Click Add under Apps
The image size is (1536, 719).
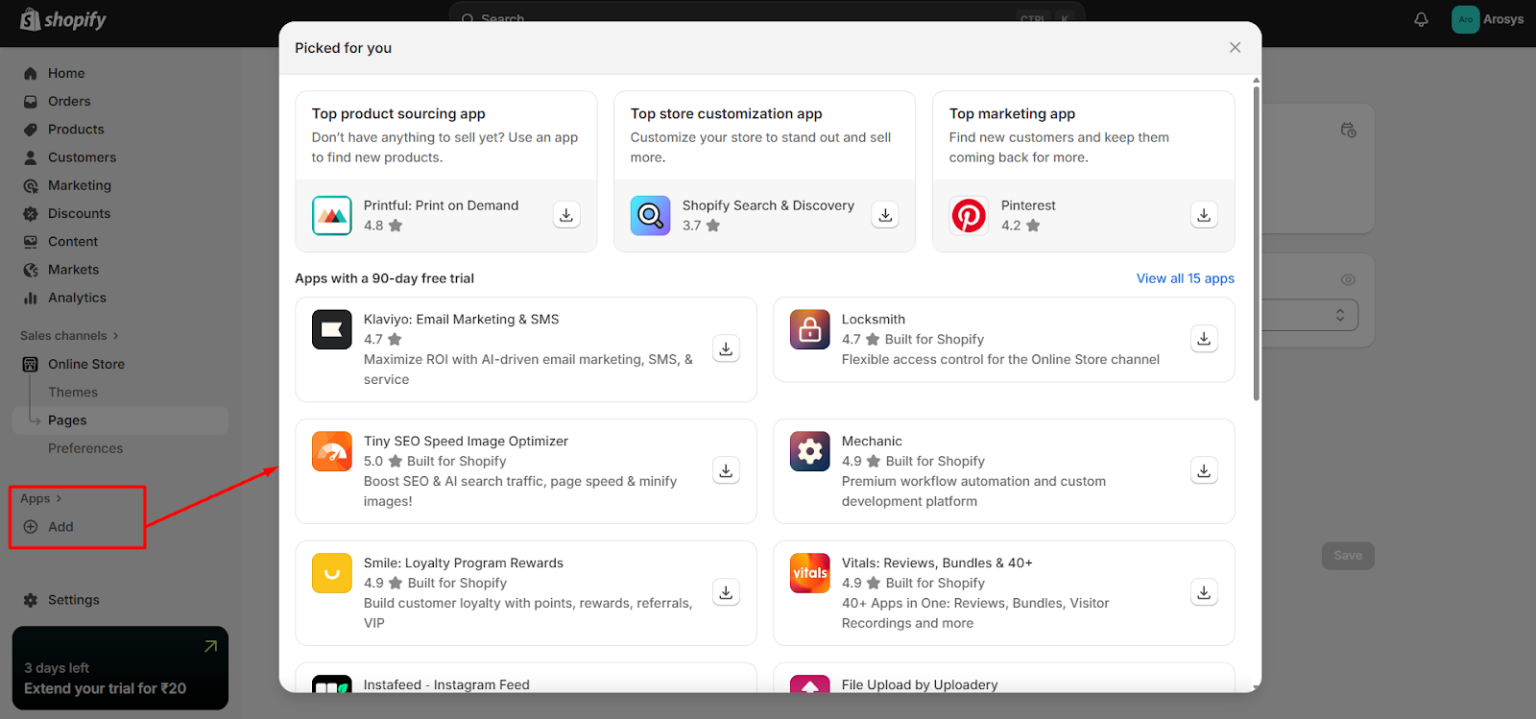(x=60, y=527)
